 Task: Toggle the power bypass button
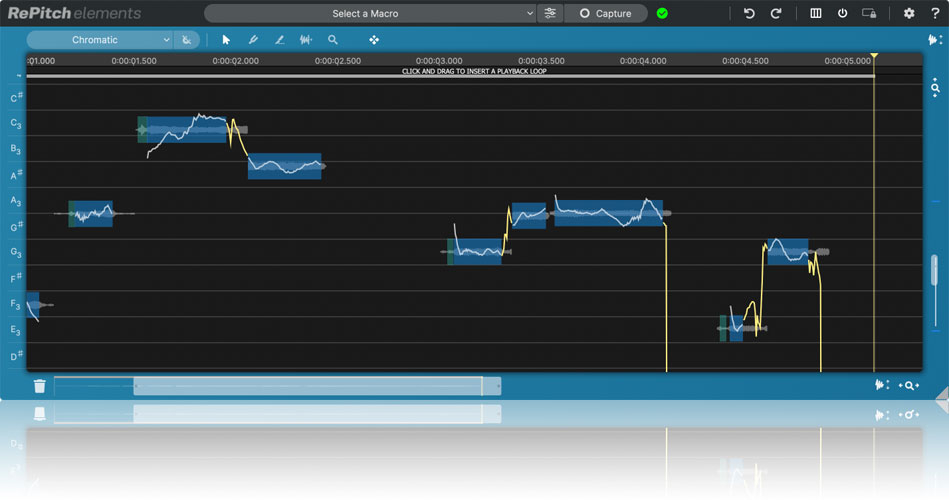point(842,13)
